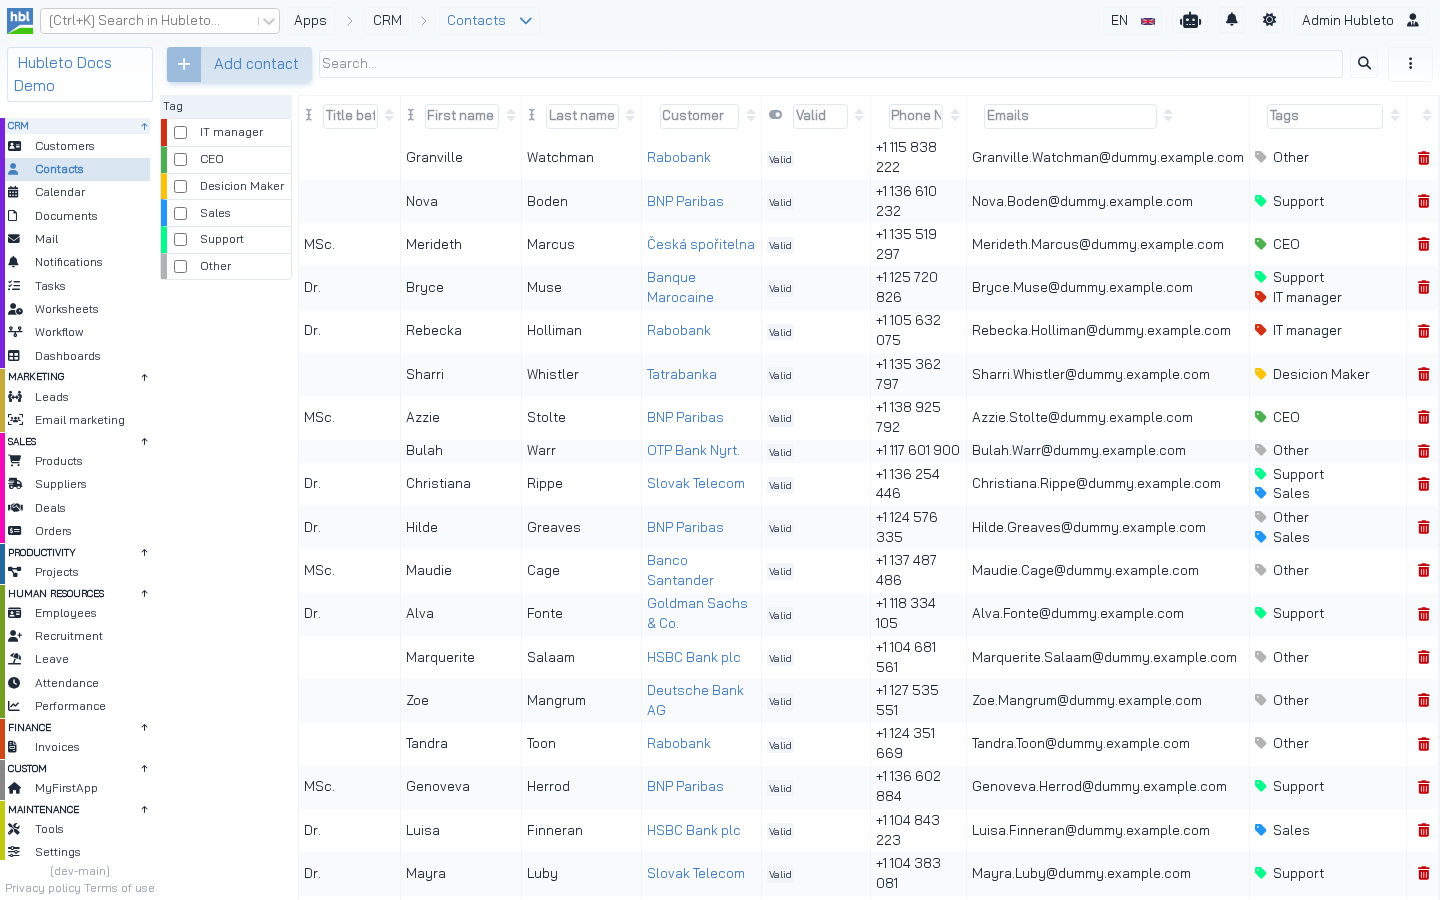Image resolution: width=1440 pixels, height=900 pixels.
Task: Delete the Nova Boden contact row
Action: (x=1424, y=201)
